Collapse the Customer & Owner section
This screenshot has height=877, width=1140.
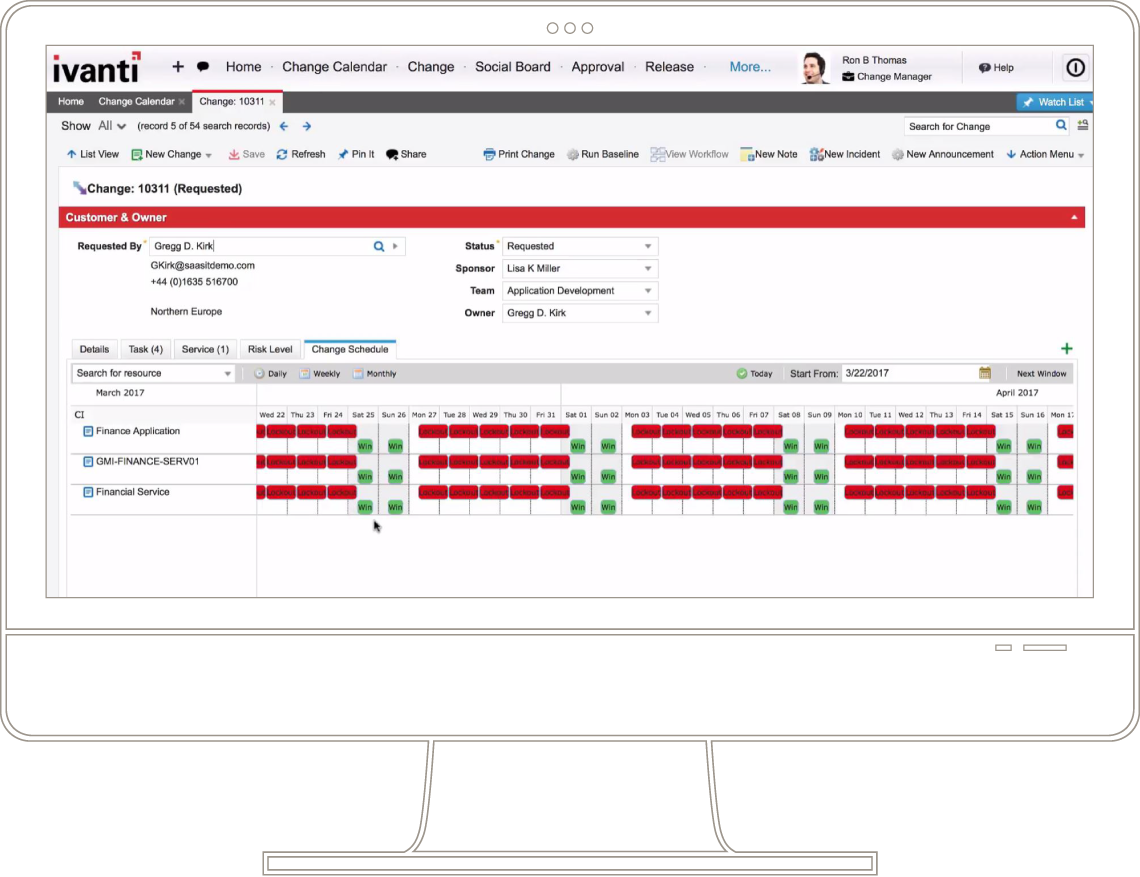click(x=1074, y=217)
